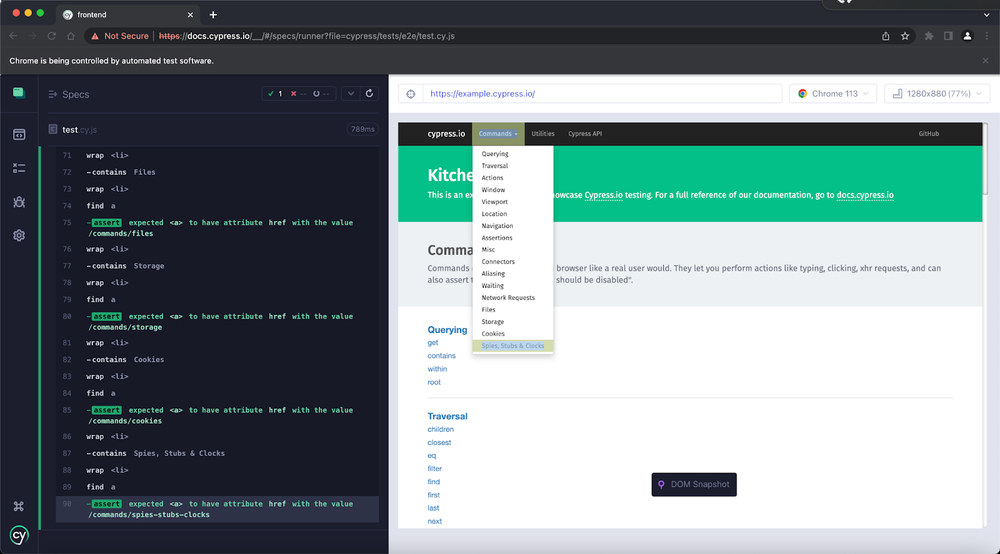This screenshot has height=554, width=1000.
Task: Toggle the expand Specs list arrow icon
Action: (x=53, y=94)
